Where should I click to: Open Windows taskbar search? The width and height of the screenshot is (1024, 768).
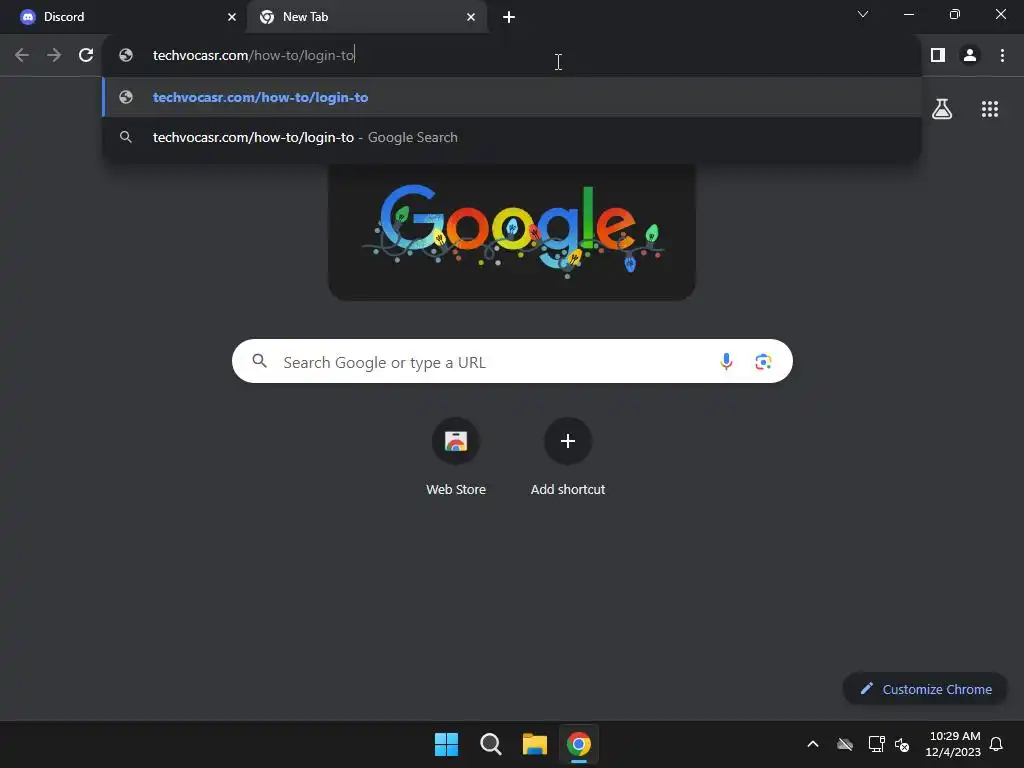click(490, 744)
